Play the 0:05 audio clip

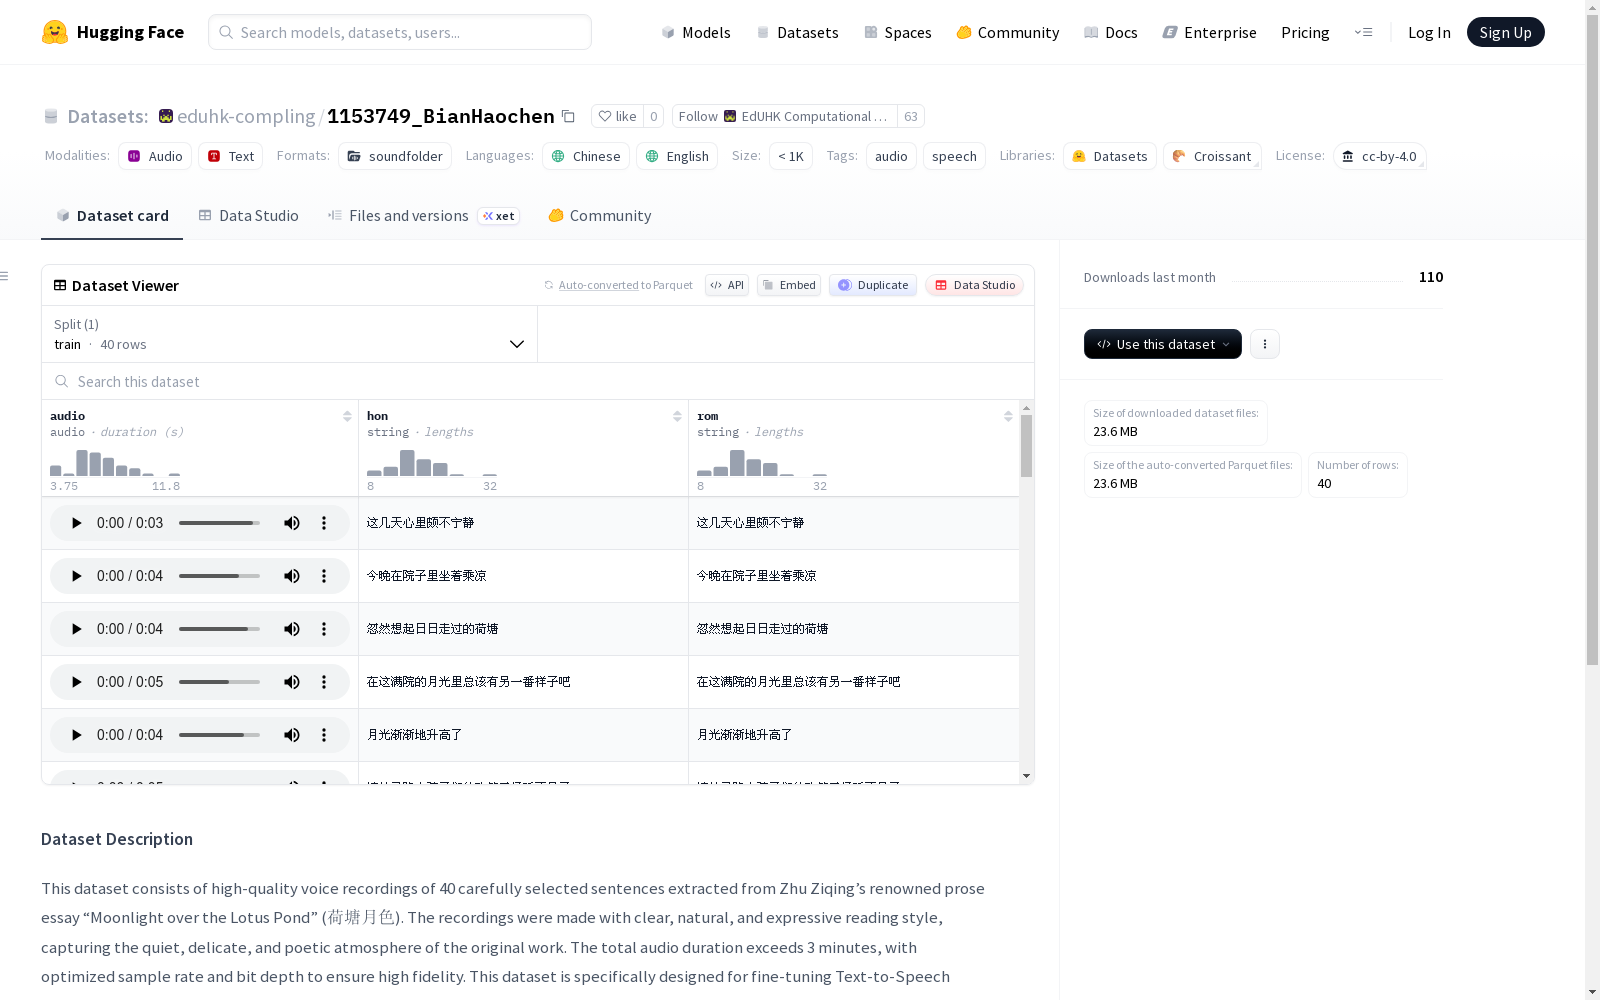[77, 682]
